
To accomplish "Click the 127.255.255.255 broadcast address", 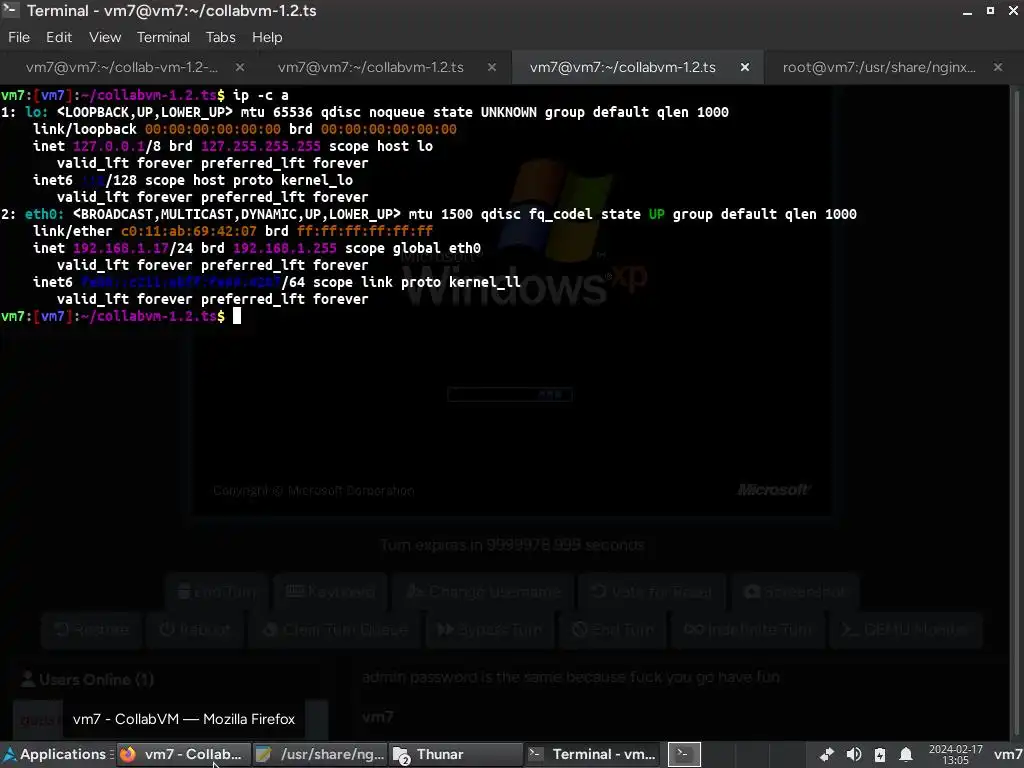I will coord(261,146).
